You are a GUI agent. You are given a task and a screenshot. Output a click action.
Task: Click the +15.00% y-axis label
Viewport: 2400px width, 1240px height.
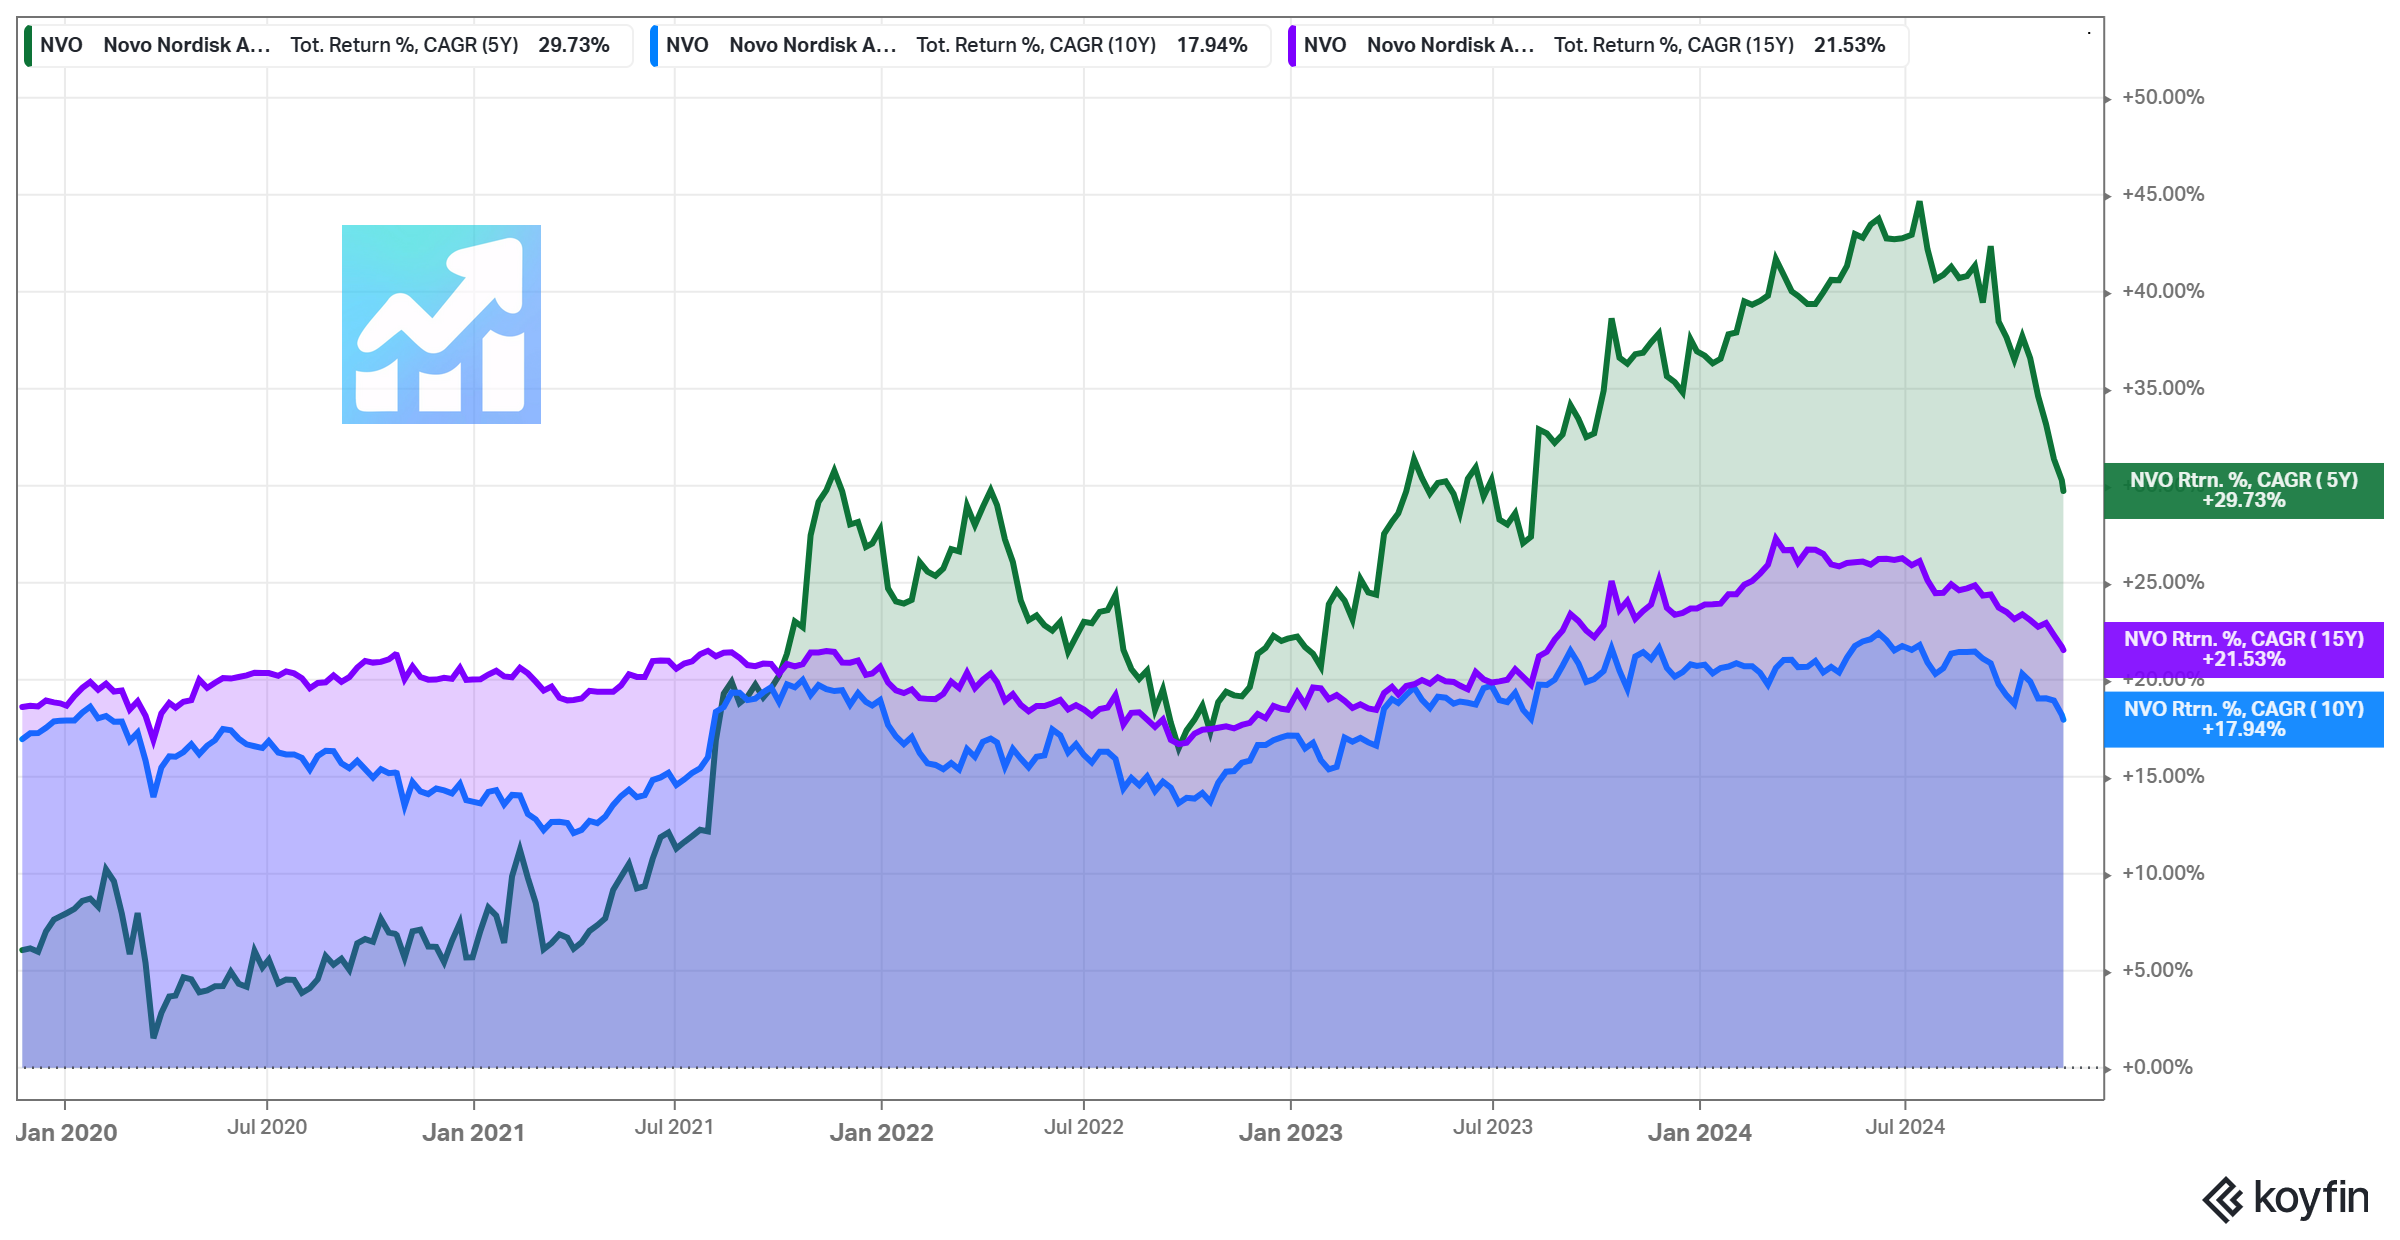point(2163,776)
